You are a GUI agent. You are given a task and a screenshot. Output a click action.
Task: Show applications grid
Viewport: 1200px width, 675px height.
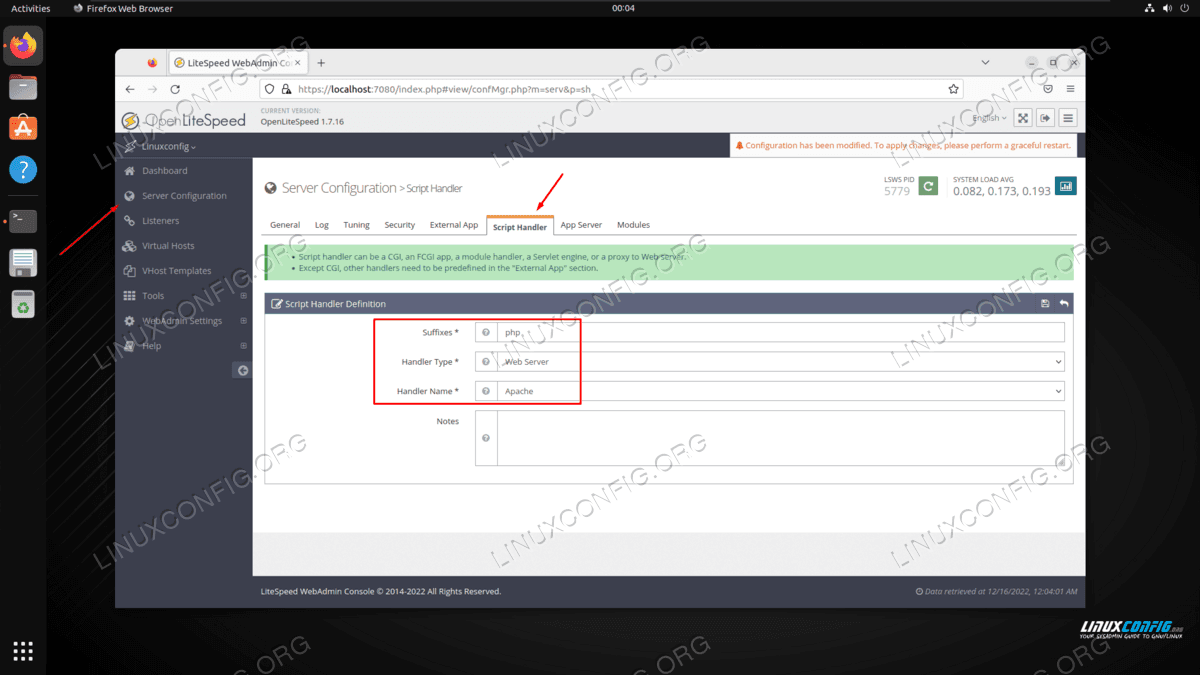click(23, 651)
